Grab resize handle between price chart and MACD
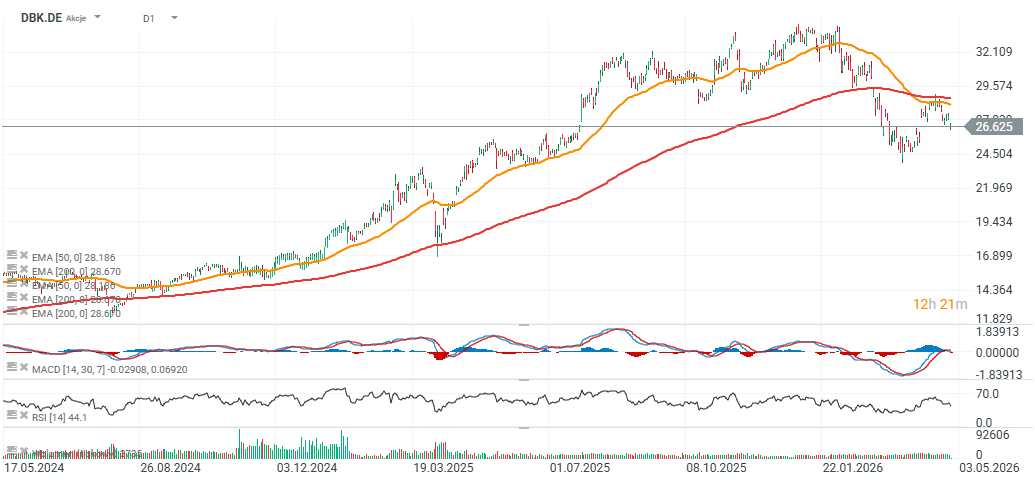This screenshot has height=485, width=1035. point(523,327)
